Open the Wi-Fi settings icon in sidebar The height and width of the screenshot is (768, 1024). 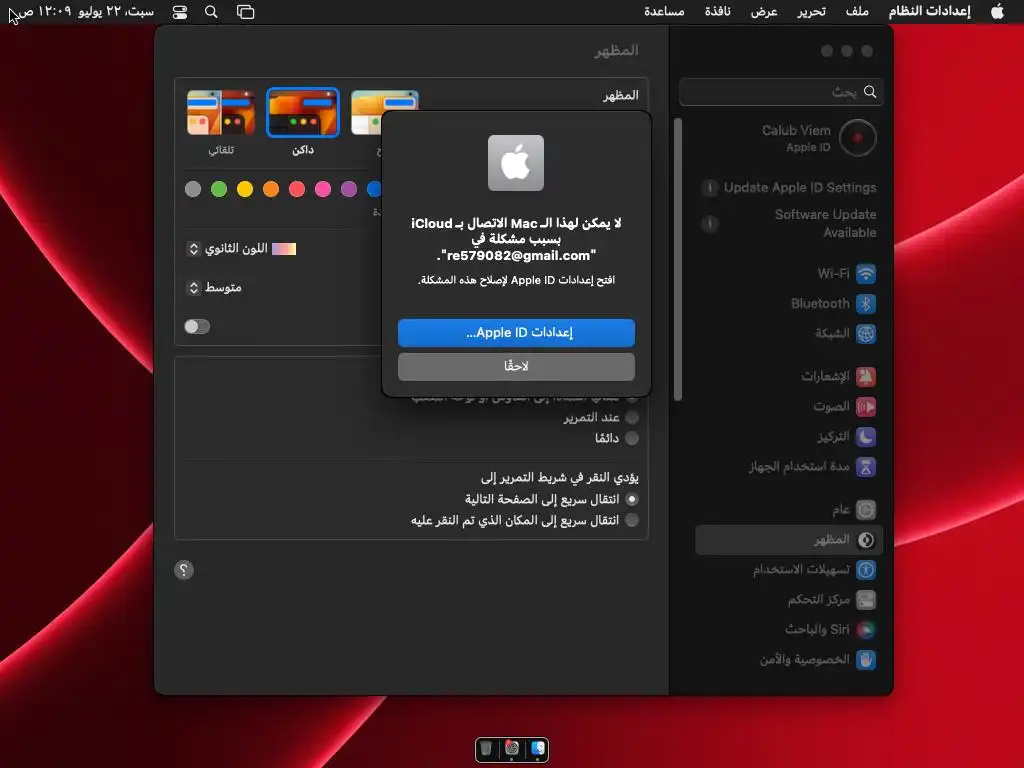pos(865,274)
